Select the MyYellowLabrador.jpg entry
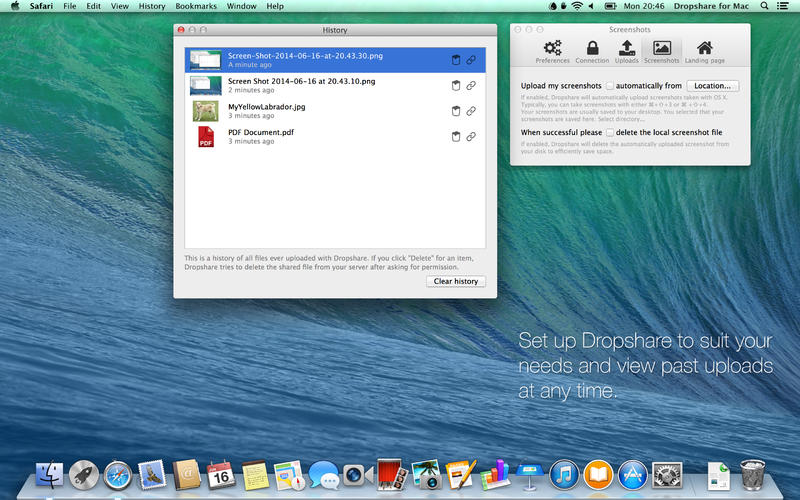Image resolution: width=800 pixels, height=500 pixels. tap(335, 111)
